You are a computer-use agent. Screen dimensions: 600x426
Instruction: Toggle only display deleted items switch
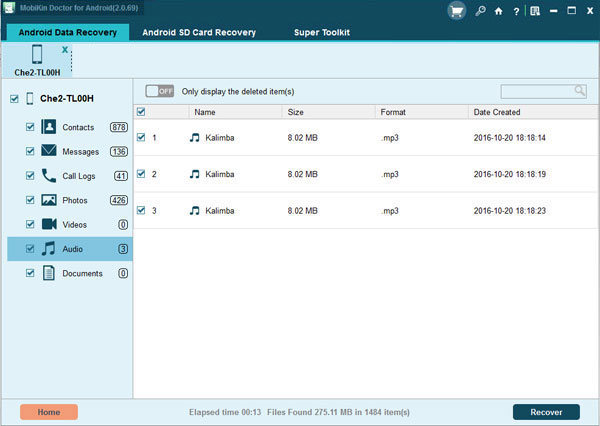pyautogui.click(x=159, y=91)
